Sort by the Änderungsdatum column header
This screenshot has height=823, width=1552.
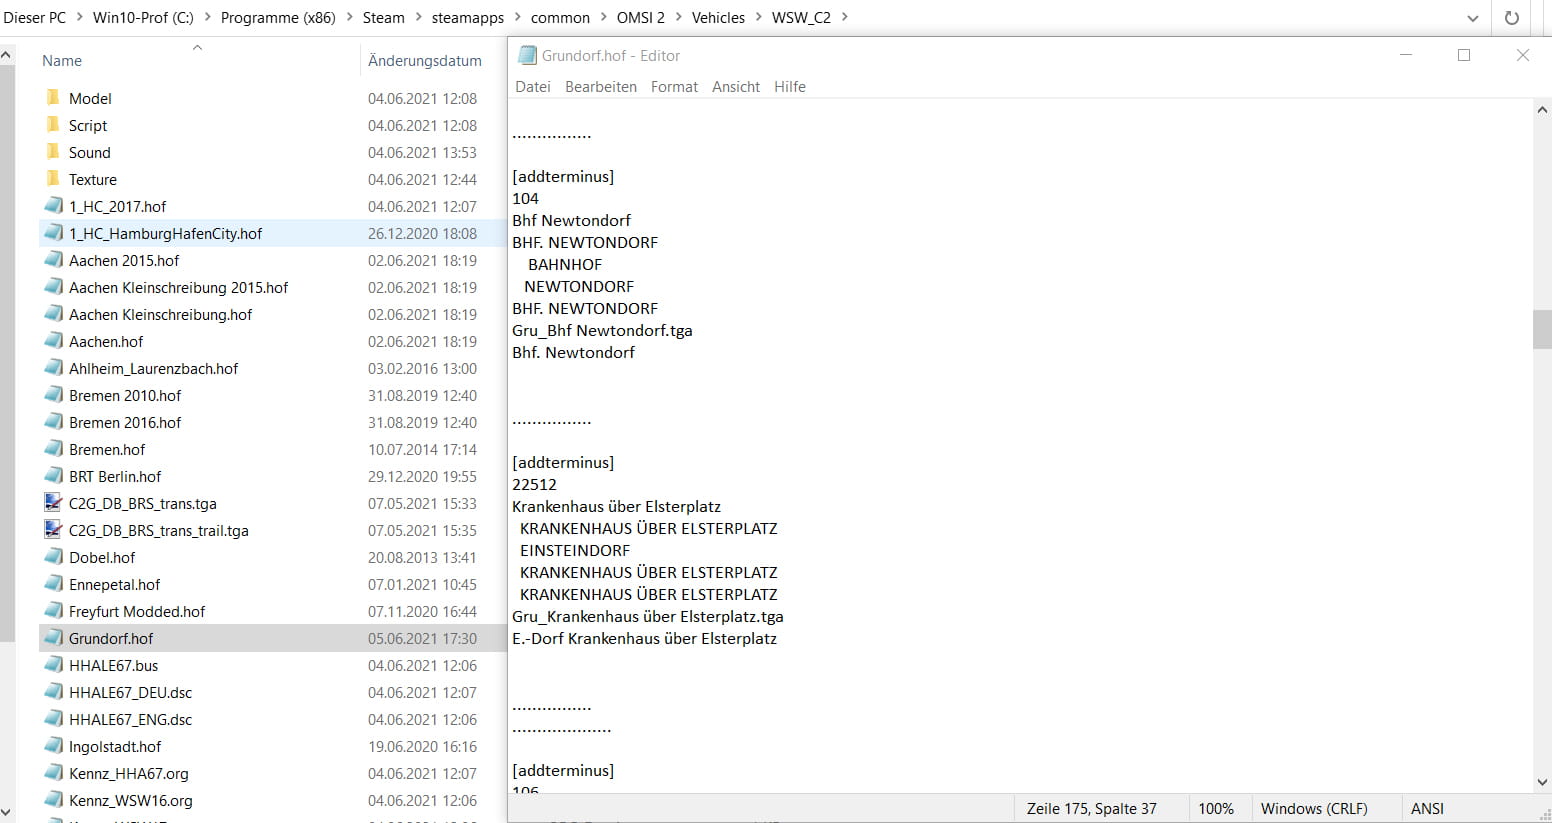click(x=424, y=61)
